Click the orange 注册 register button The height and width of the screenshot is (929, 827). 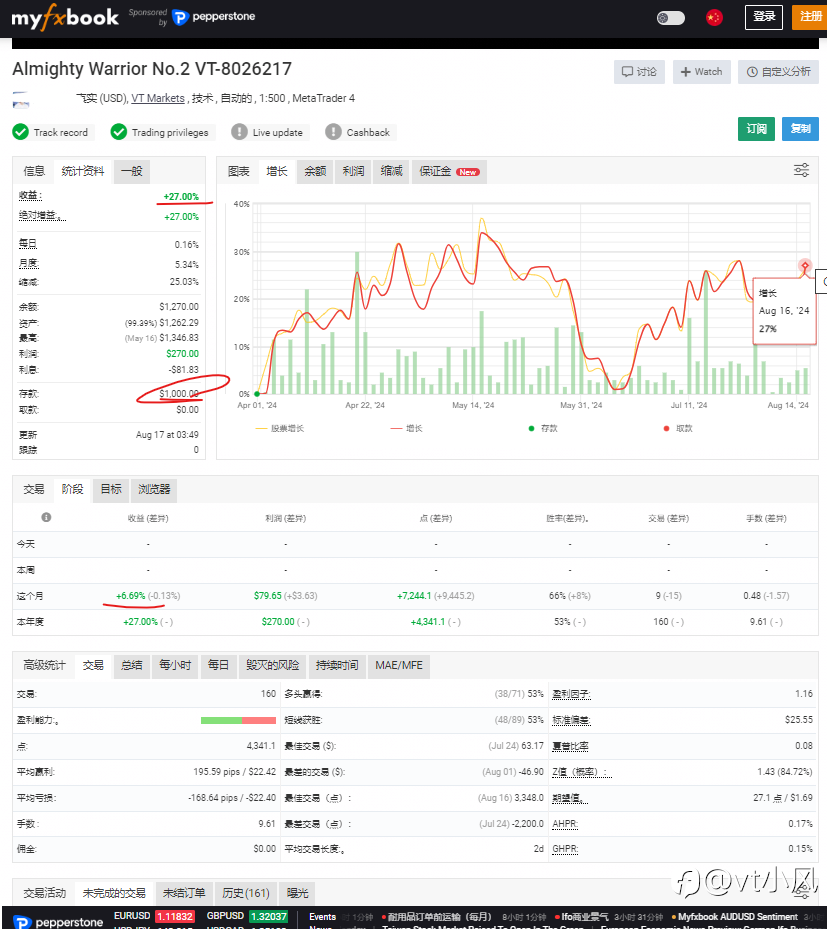(x=810, y=17)
